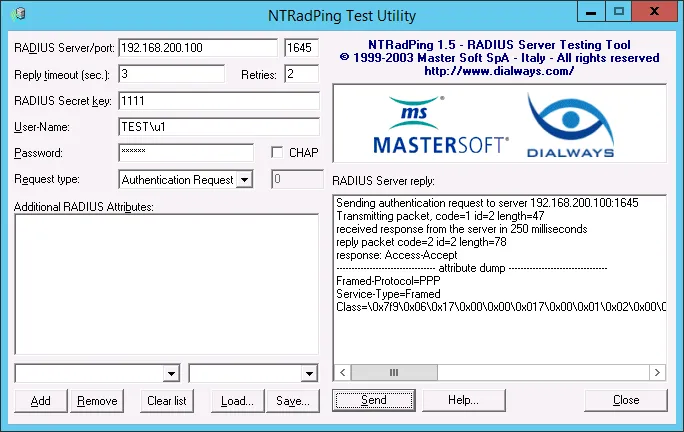Send the RADIUS request
Viewport: 684px width, 432px height.
click(x=374, y=400)
